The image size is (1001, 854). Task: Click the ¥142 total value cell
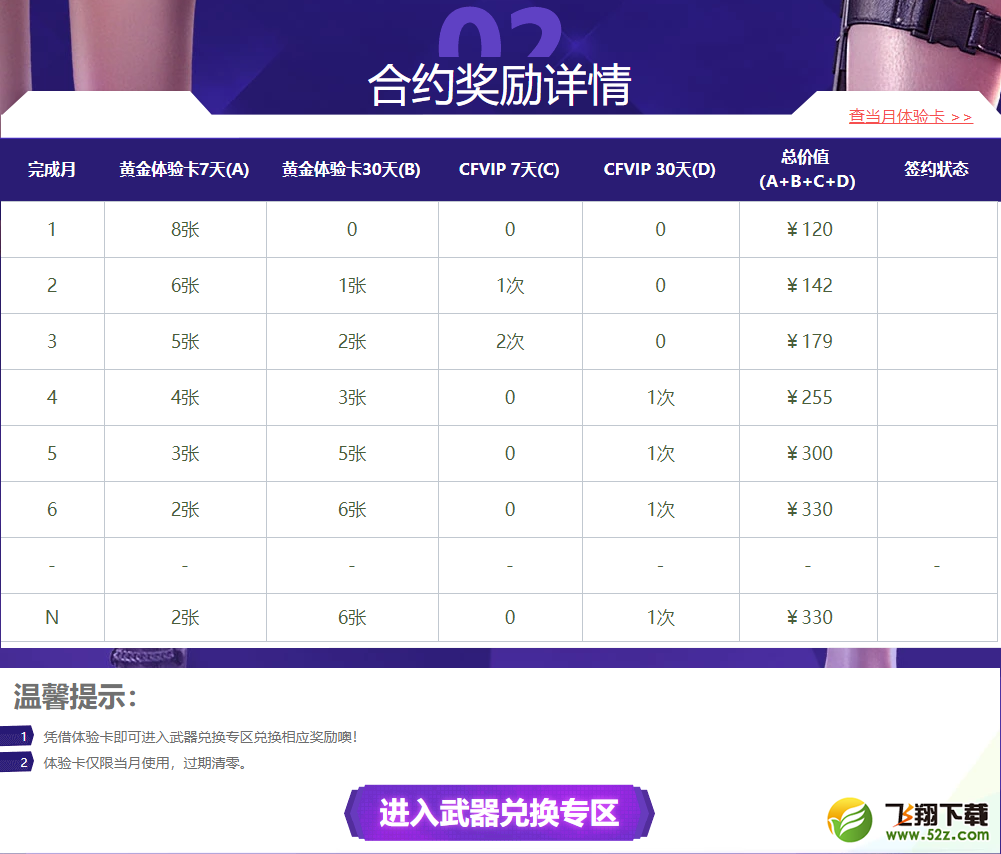pos(809,285)
